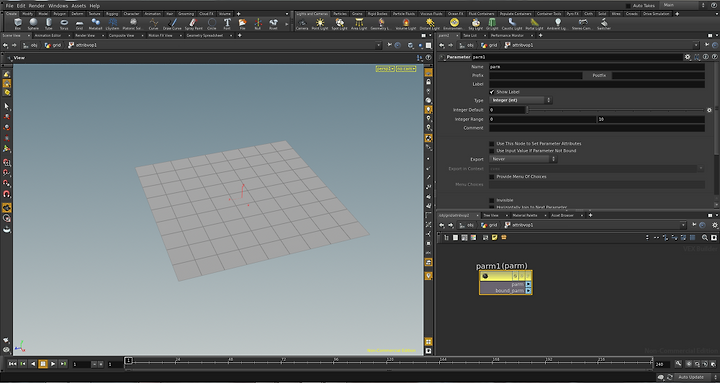Switch to the Material Palette tab
The image size is (720, 383).
[x=525, y=215]
